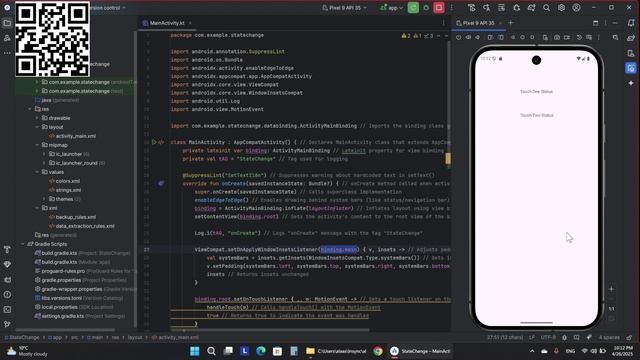Screen dimensions: 640x360
Task: Open the Pixel 9 API 35 device selector
Action: [x=344, y=8]
